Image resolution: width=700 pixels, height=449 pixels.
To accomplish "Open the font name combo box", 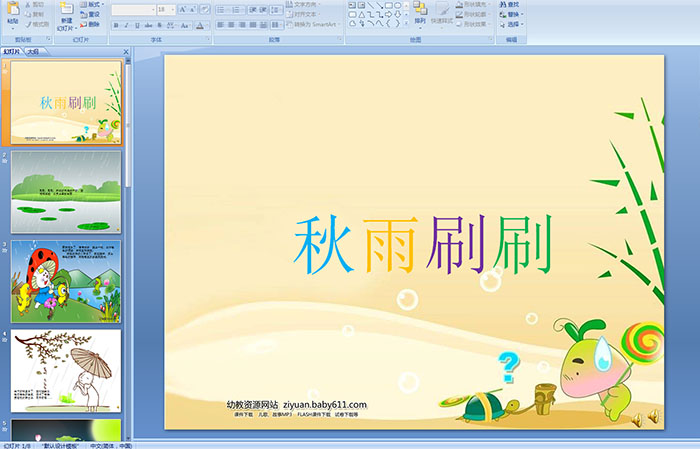I will tap(133, 10).
